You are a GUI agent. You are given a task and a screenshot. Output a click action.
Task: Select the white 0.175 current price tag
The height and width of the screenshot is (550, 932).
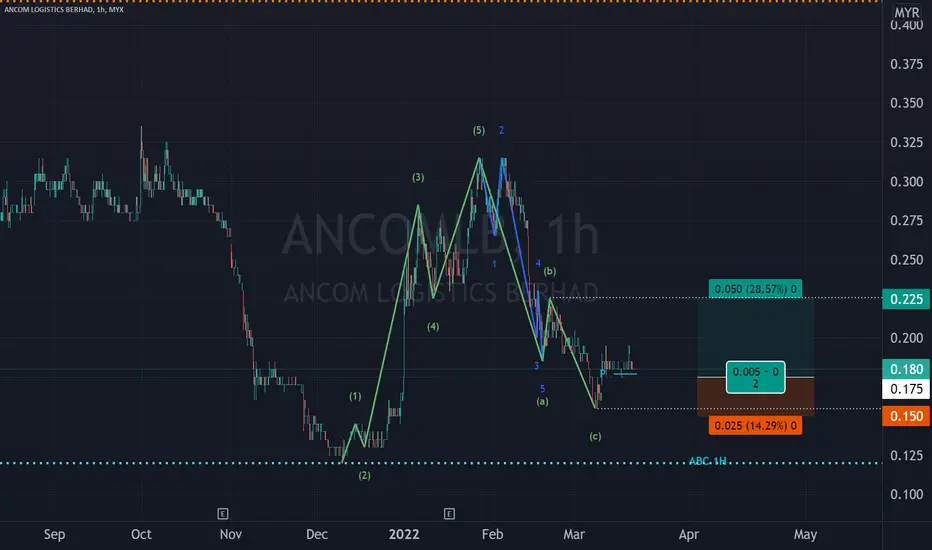906,389
